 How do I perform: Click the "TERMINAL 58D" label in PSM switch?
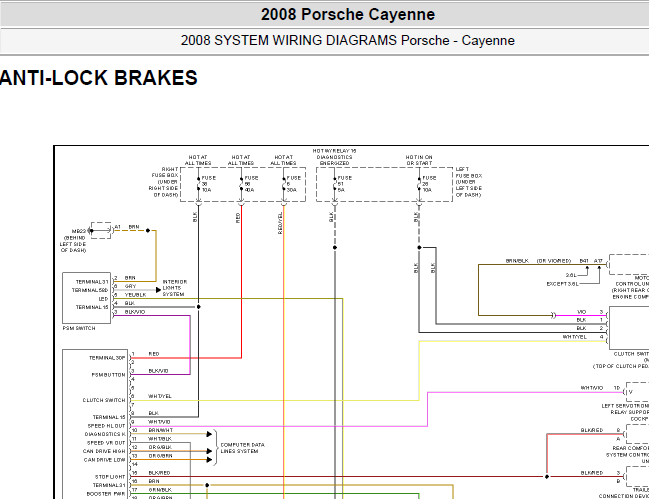[x=90, y=290]
